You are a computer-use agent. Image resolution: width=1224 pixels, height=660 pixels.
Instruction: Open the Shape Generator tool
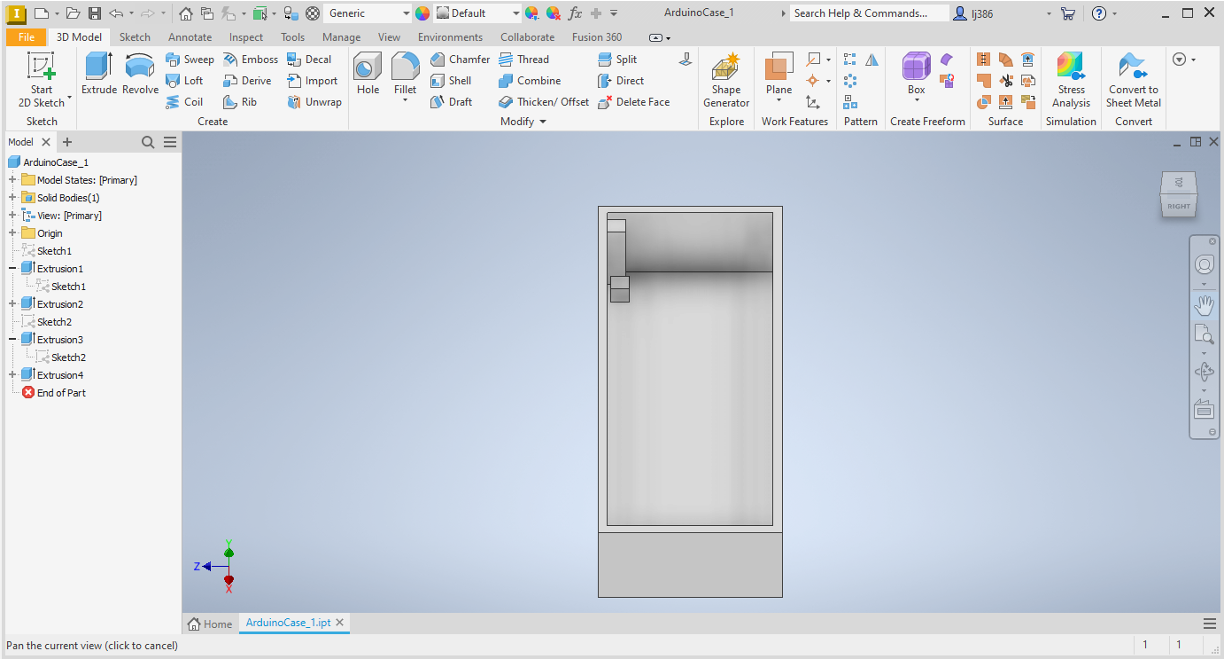click(726, 80)
